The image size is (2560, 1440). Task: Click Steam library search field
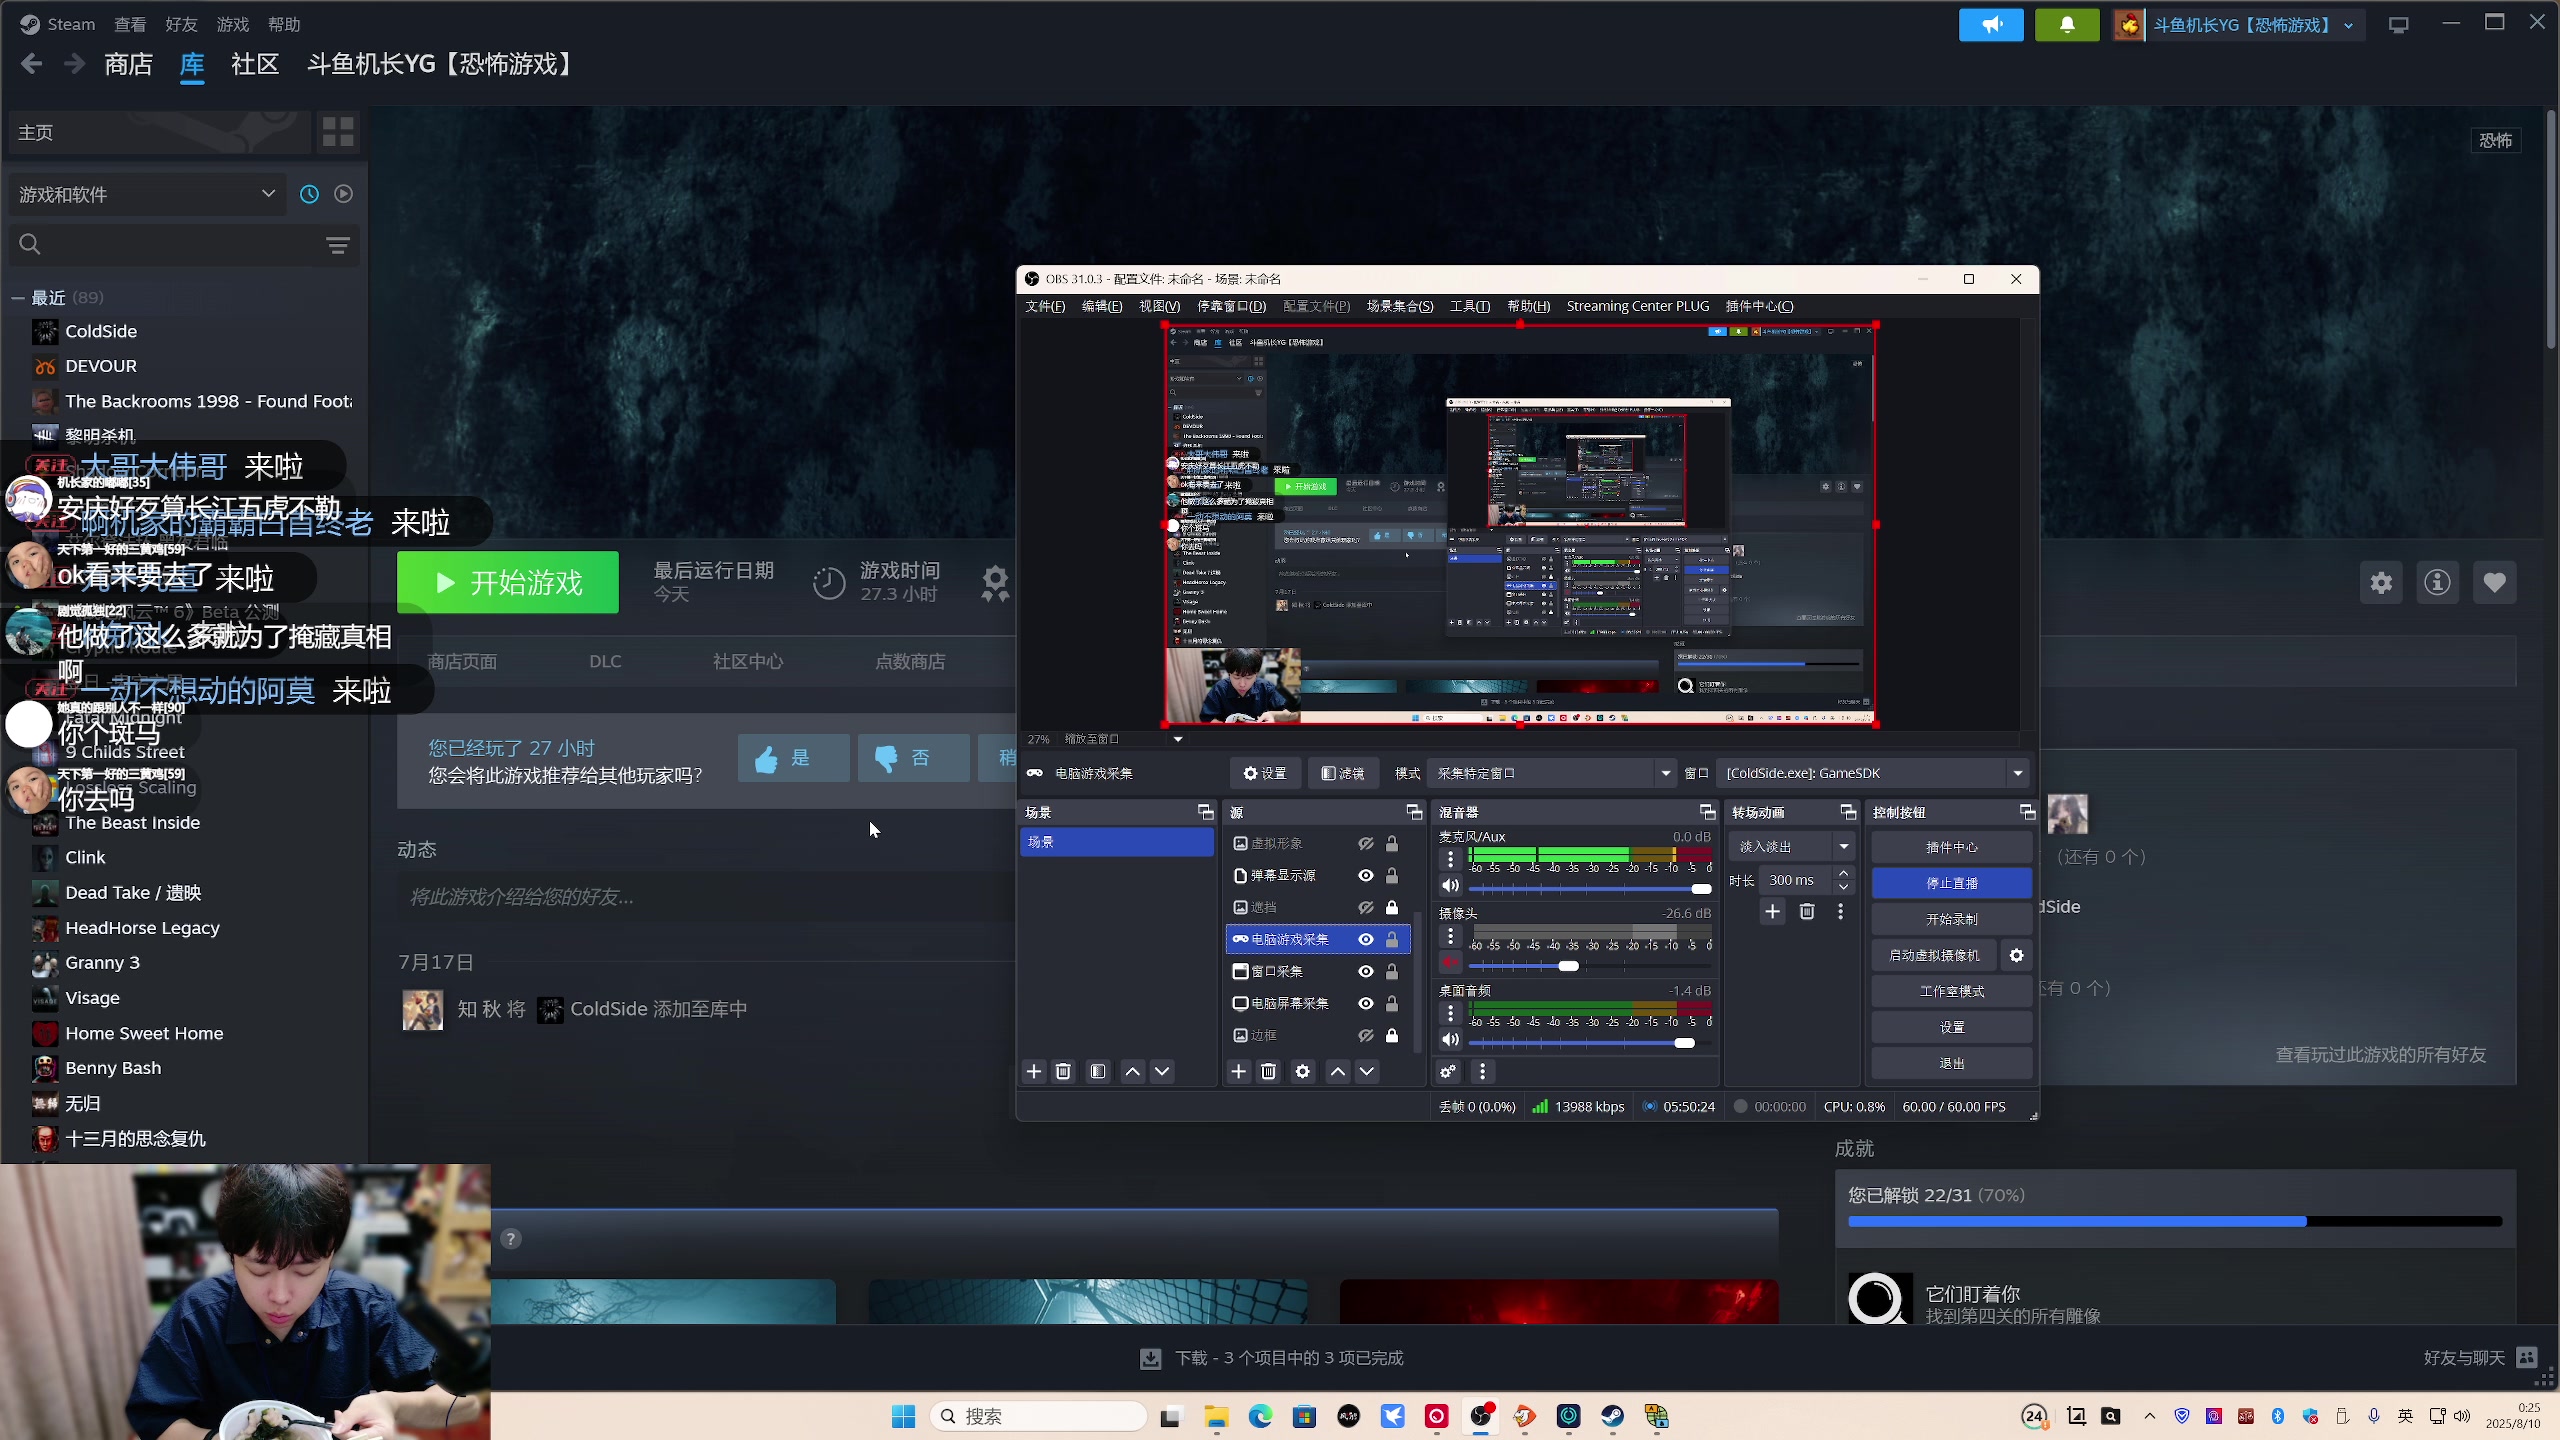pyautogui.click(x=170, y=245)
